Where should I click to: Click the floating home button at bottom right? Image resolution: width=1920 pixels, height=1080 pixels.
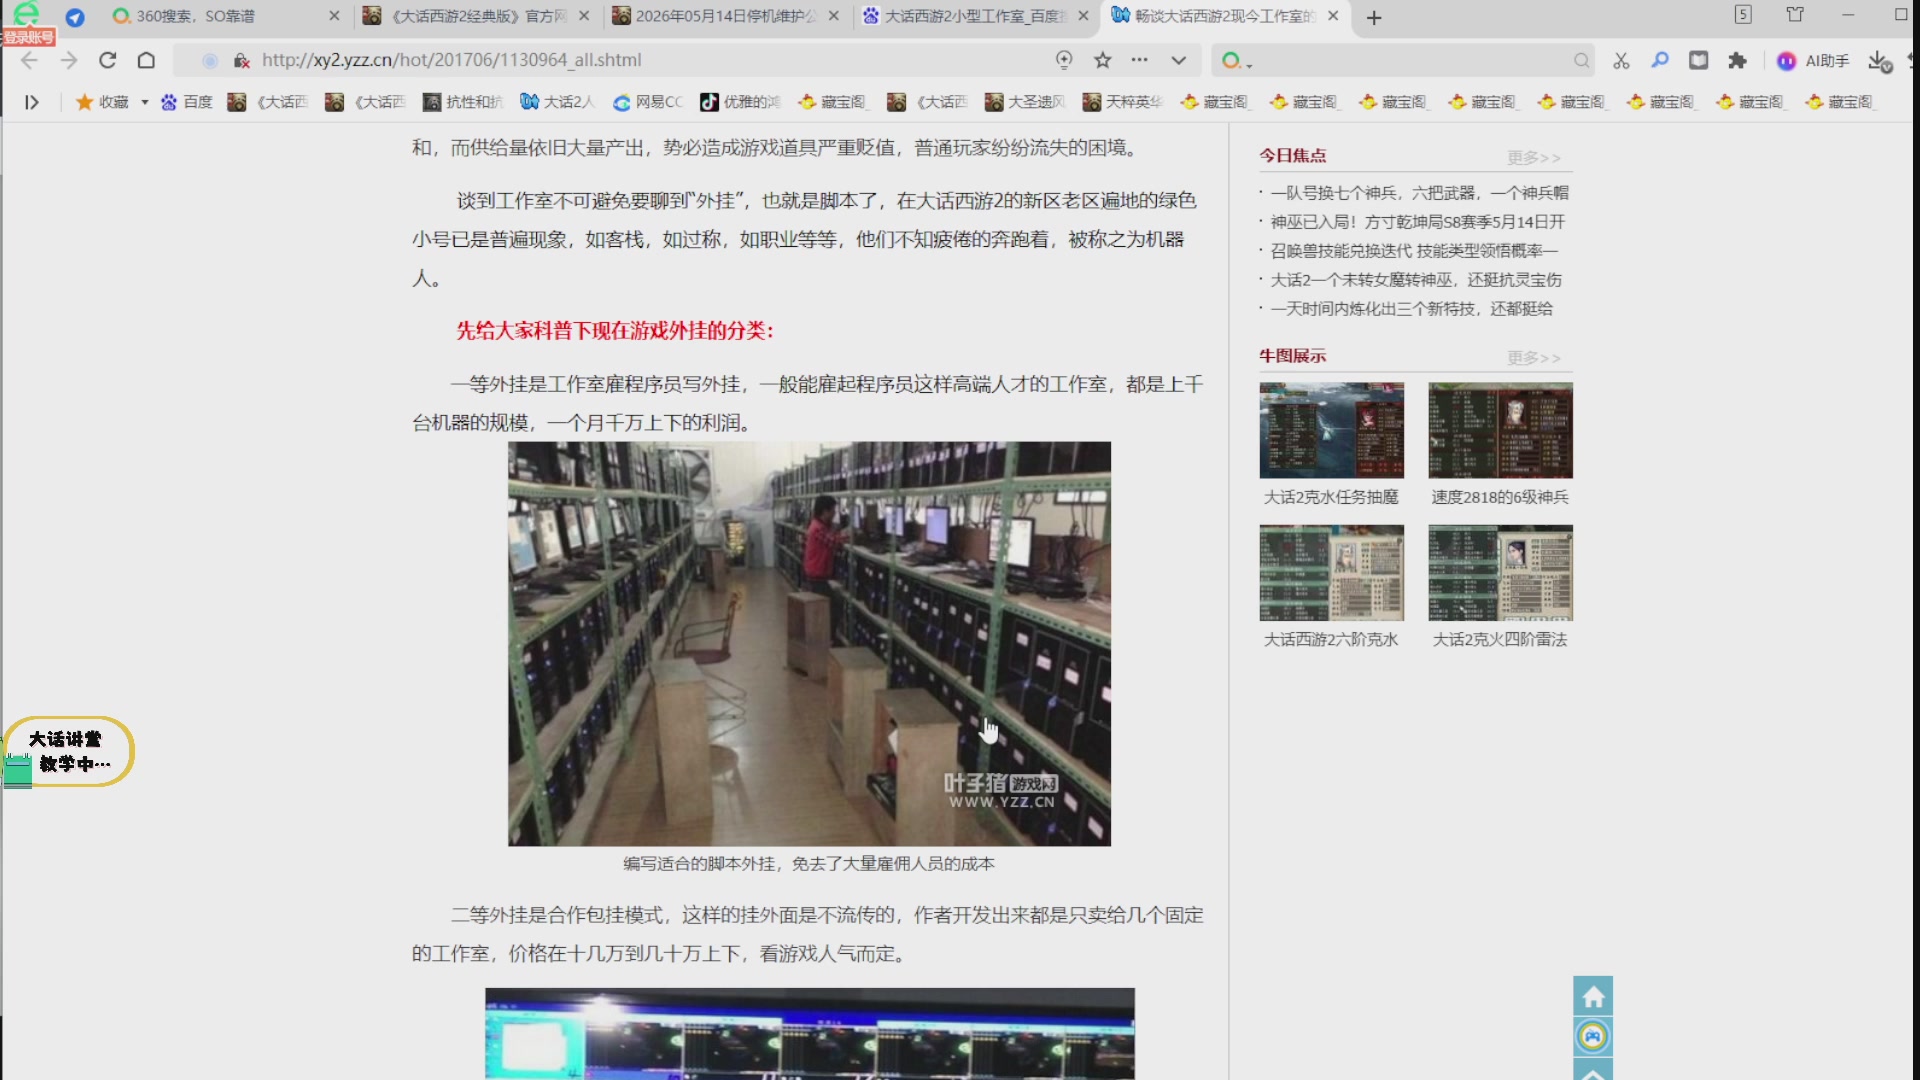[1593, 996]
